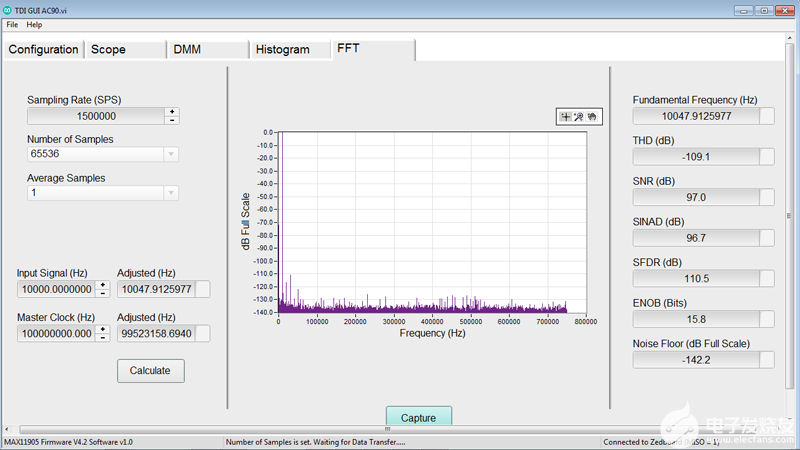Switch to the Configuration tab
Image resolution: width=800 pixels, height=450 pixels.
(x=43, y=49)
